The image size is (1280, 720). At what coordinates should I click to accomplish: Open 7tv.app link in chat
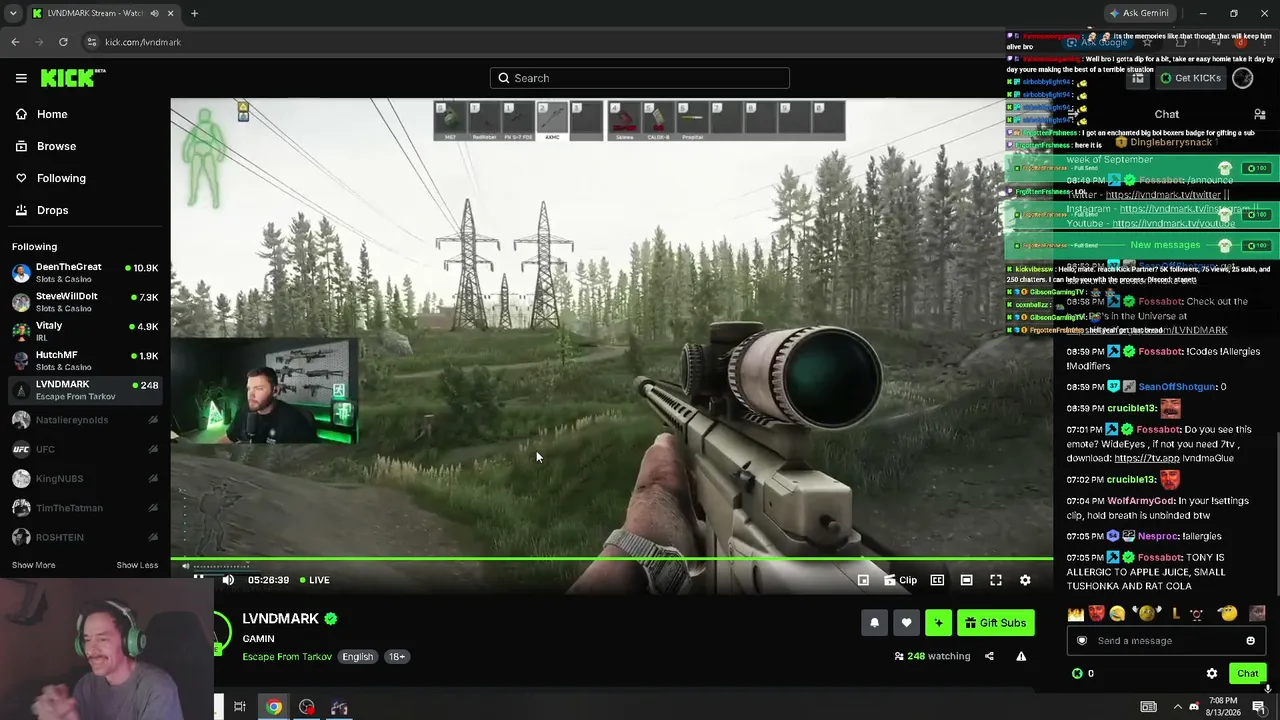point(1147,458)
